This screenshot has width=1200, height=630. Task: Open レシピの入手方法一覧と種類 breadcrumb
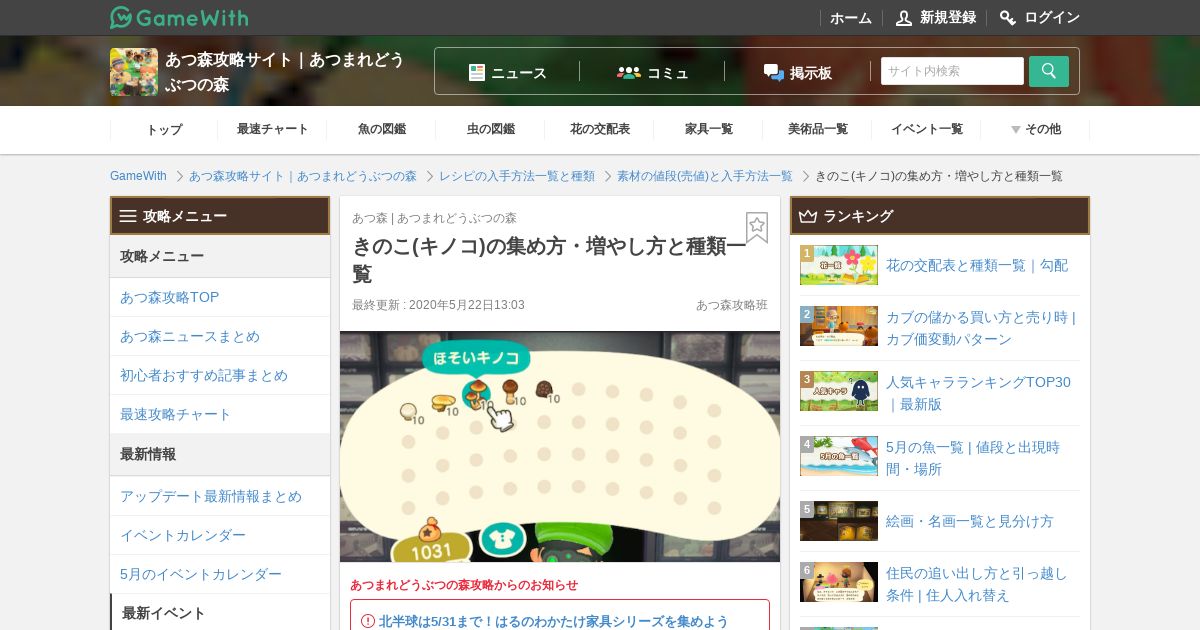(x=517, y=176)
